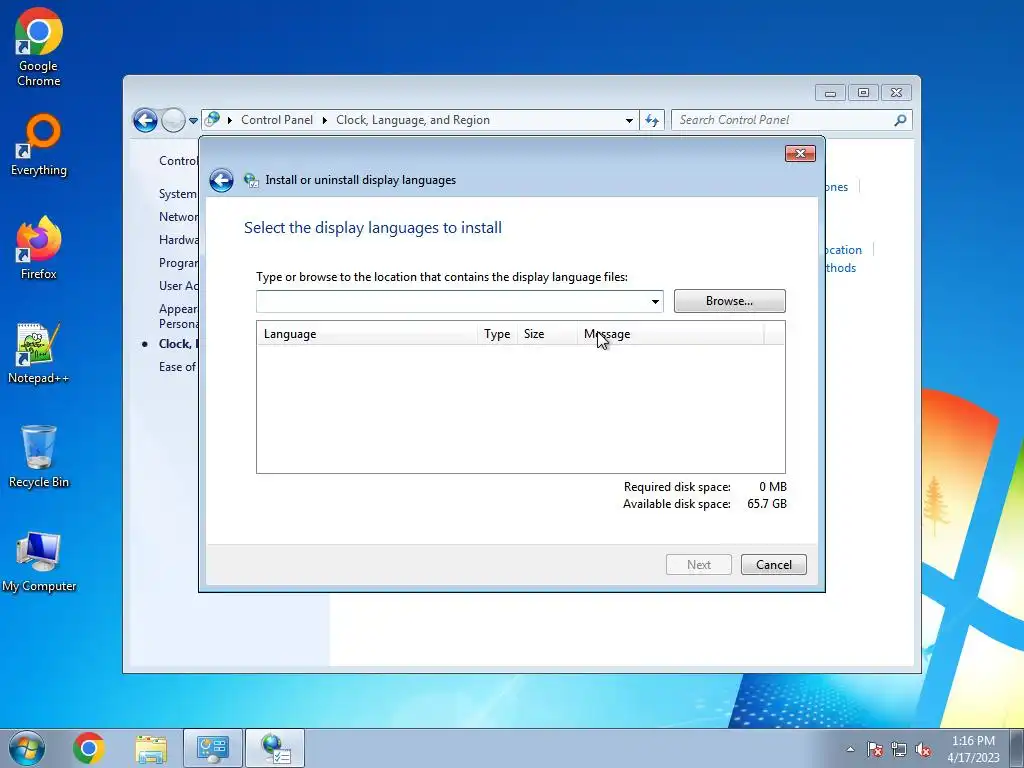Sort by the Message column header
1024x768 pixels.
point(671,334)
